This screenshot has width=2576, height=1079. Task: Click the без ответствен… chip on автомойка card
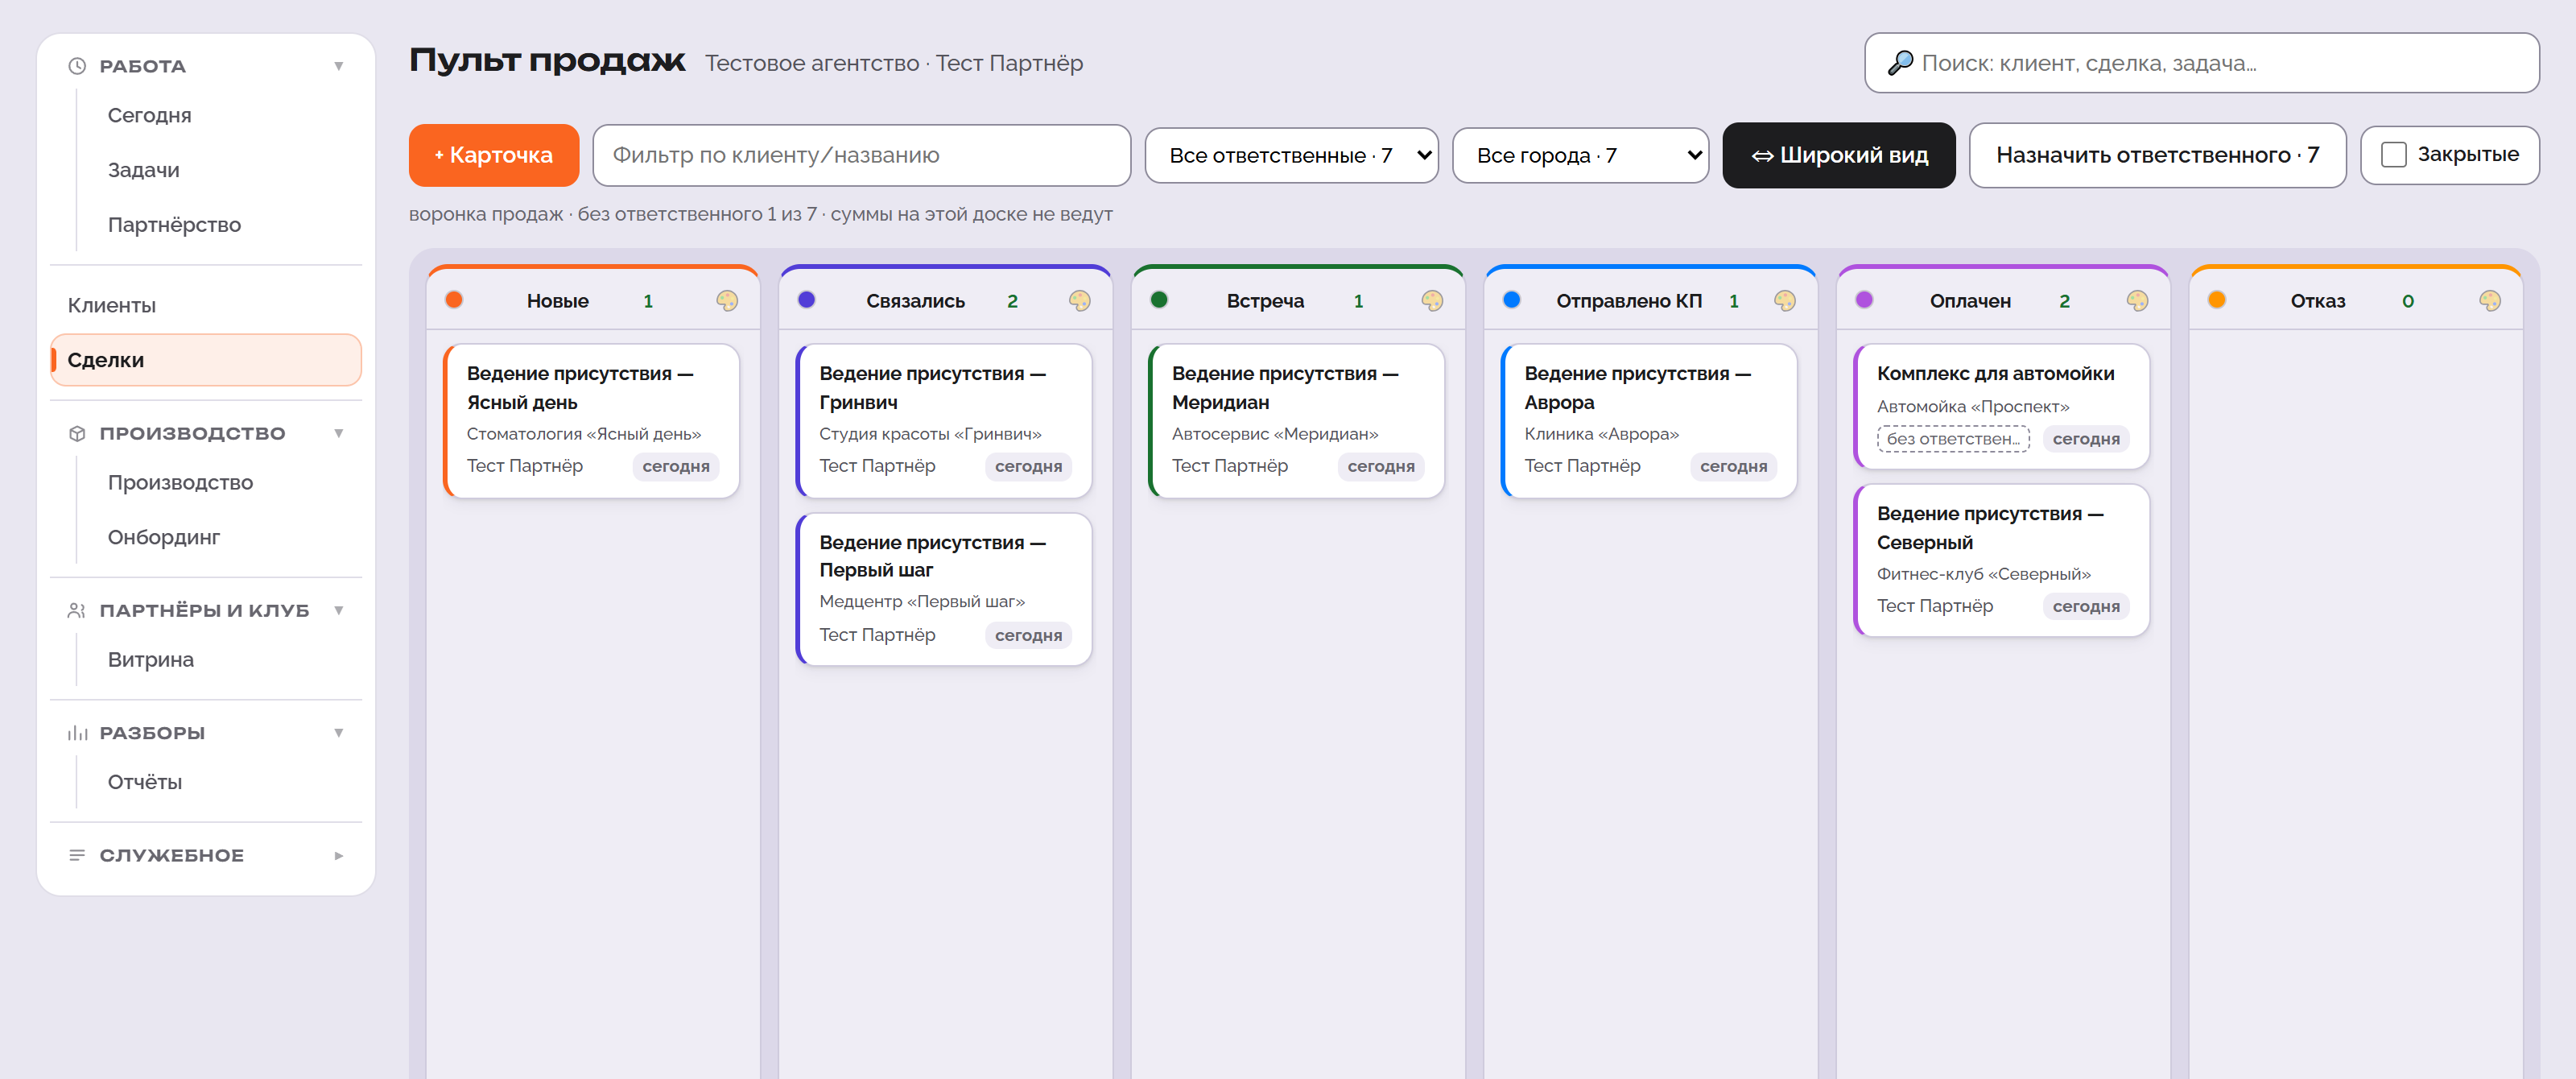click(x=1953, y=439)
